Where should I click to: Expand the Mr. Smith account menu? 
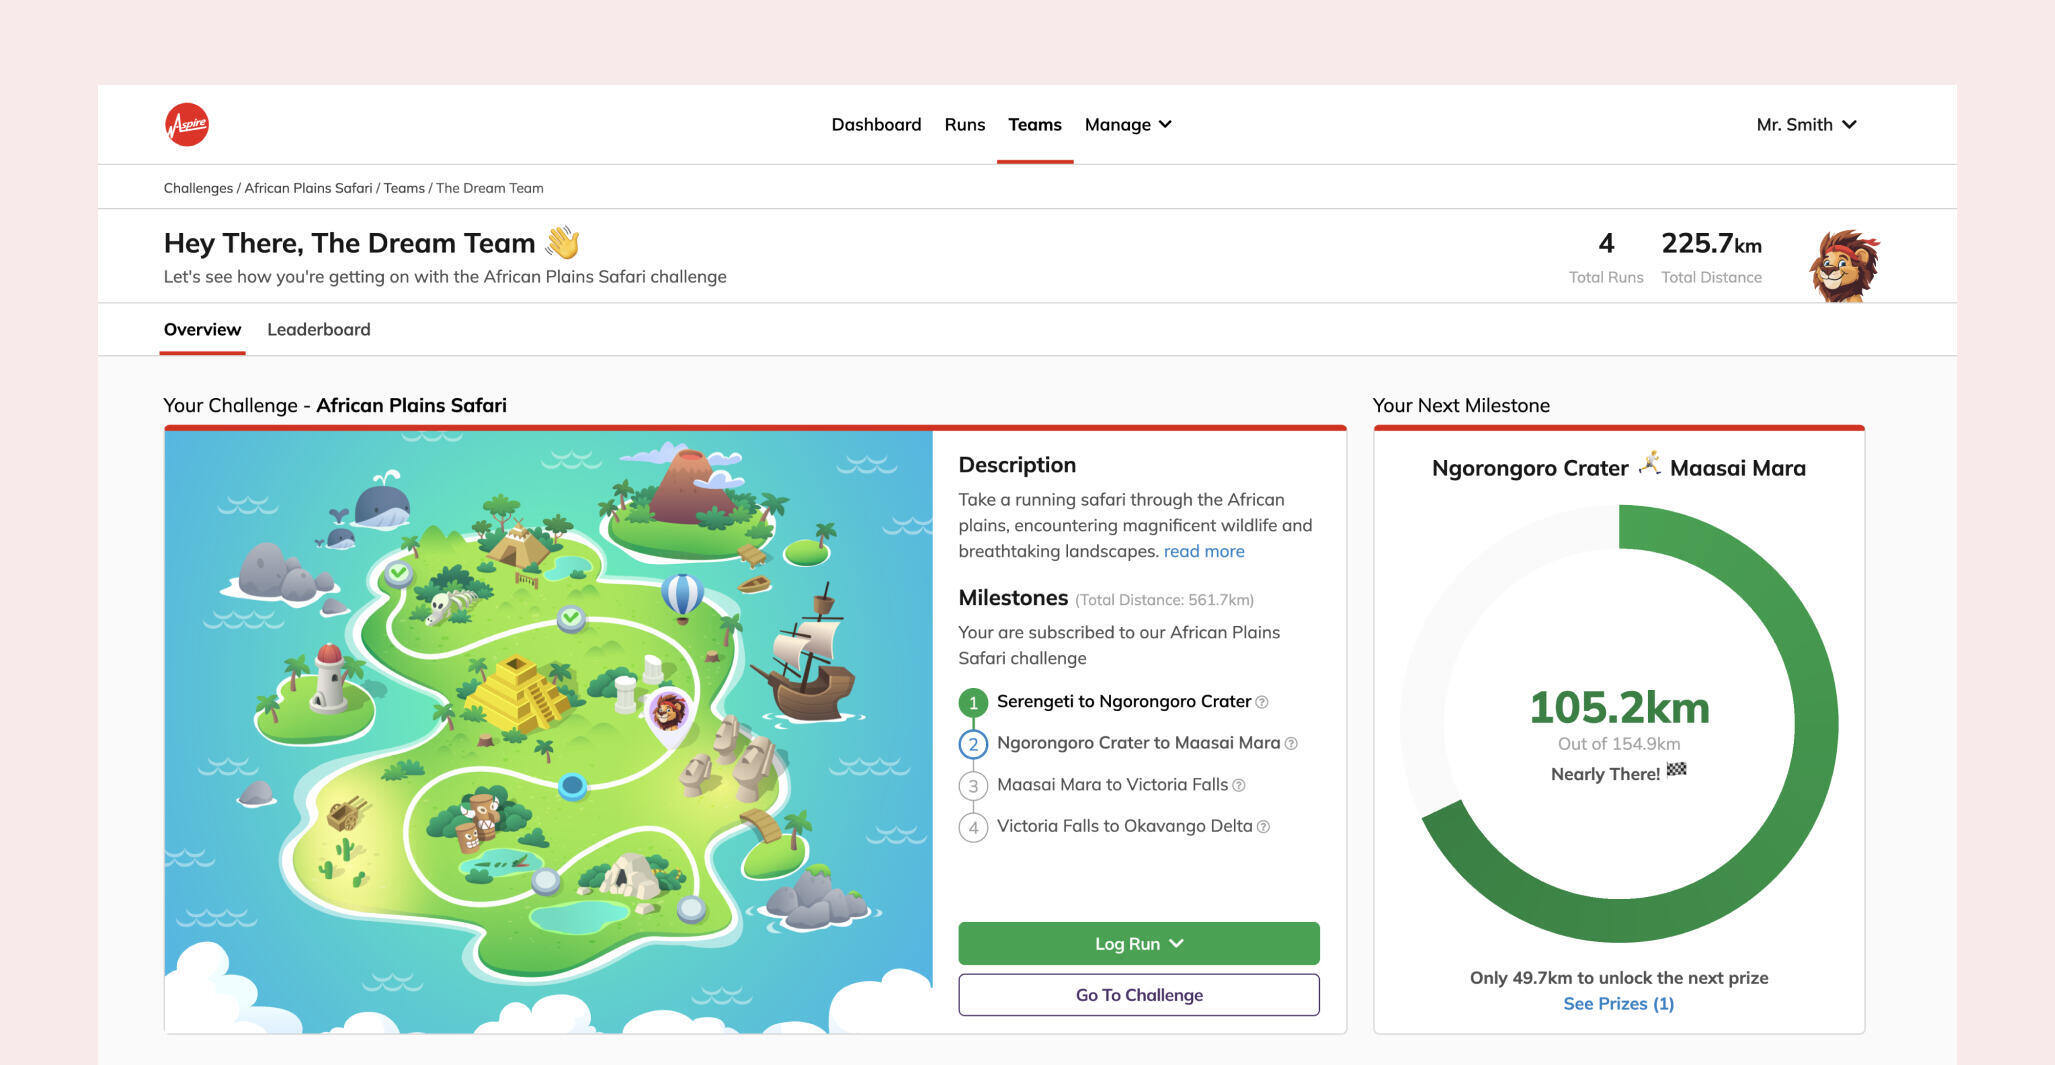click(1806, 125)
